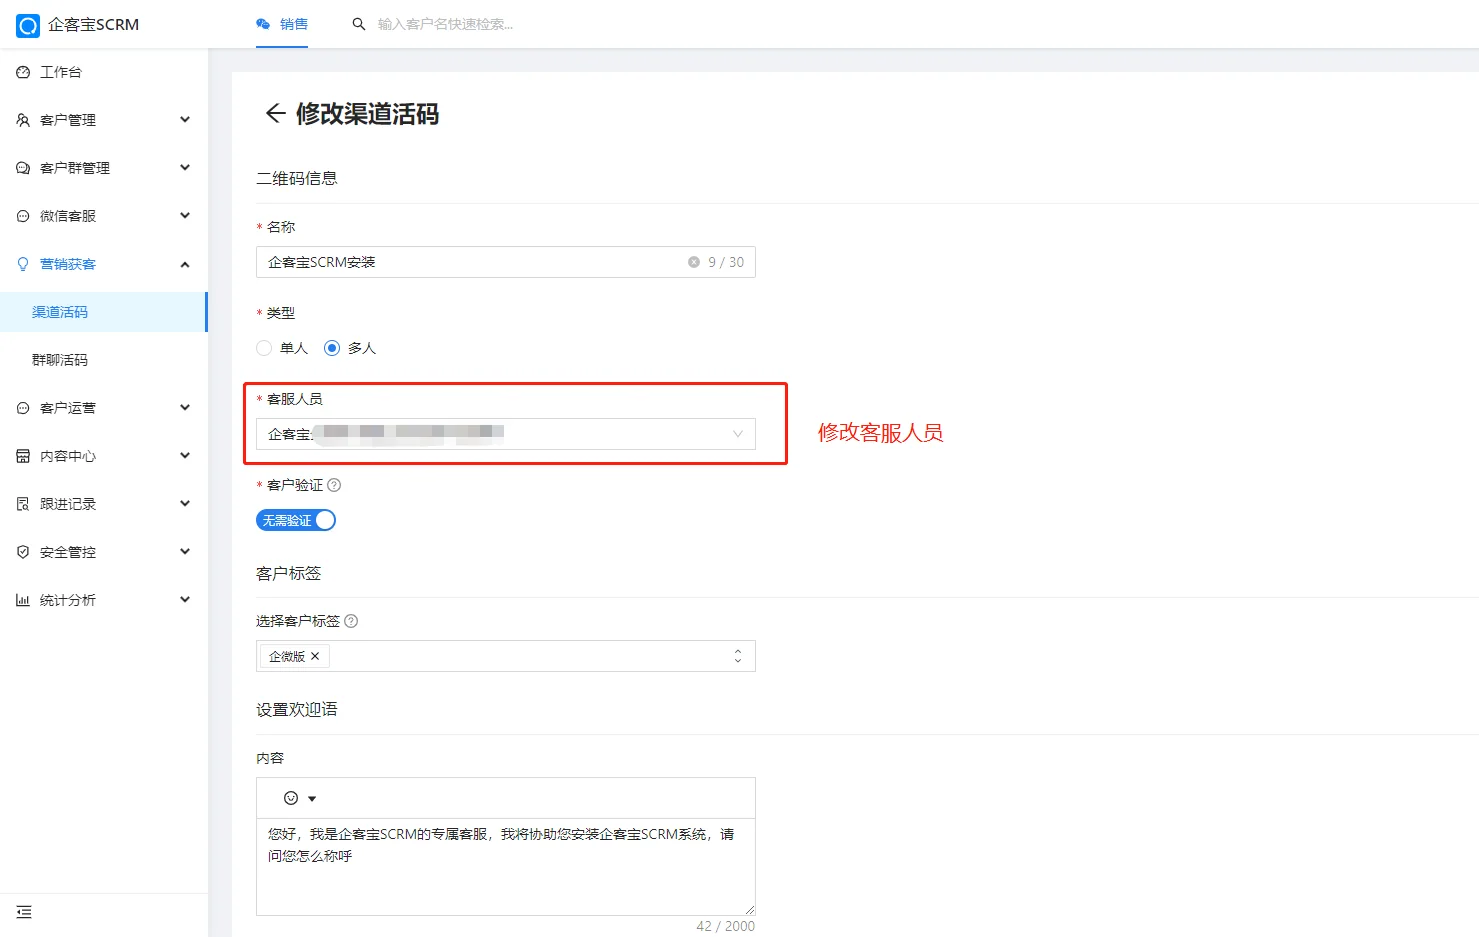The width and height of the screenshot is (1479, 937).
Task: Expand the 内容中心 menu chevron
Action: (185, 456)
